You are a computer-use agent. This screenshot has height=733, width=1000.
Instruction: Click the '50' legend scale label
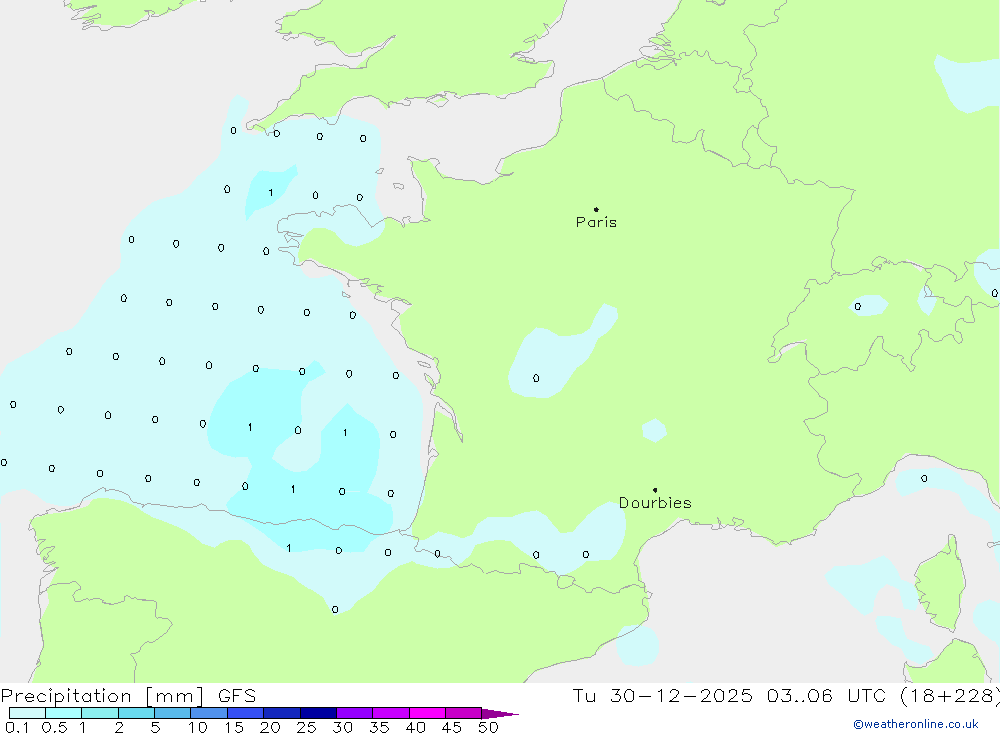(488, 727)
